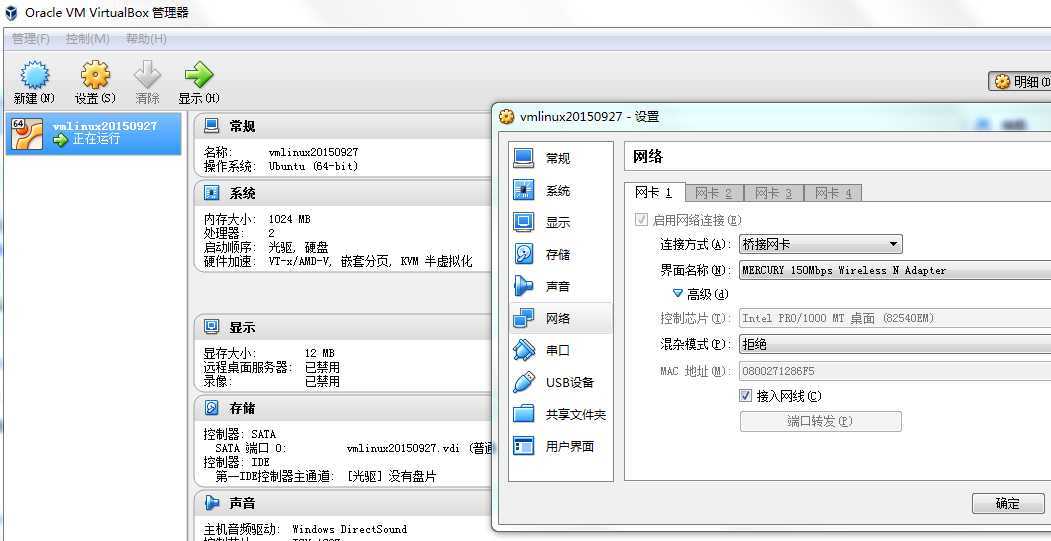The height and width of the screenshot is (541, 1051).
Task: Click the 显示 (Show) green arrow icon
Action: [199, 75]
